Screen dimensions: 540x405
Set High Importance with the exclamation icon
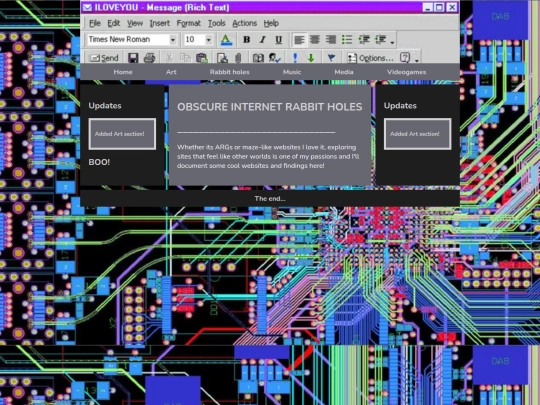pyautogui.click(x=295, y=58)
